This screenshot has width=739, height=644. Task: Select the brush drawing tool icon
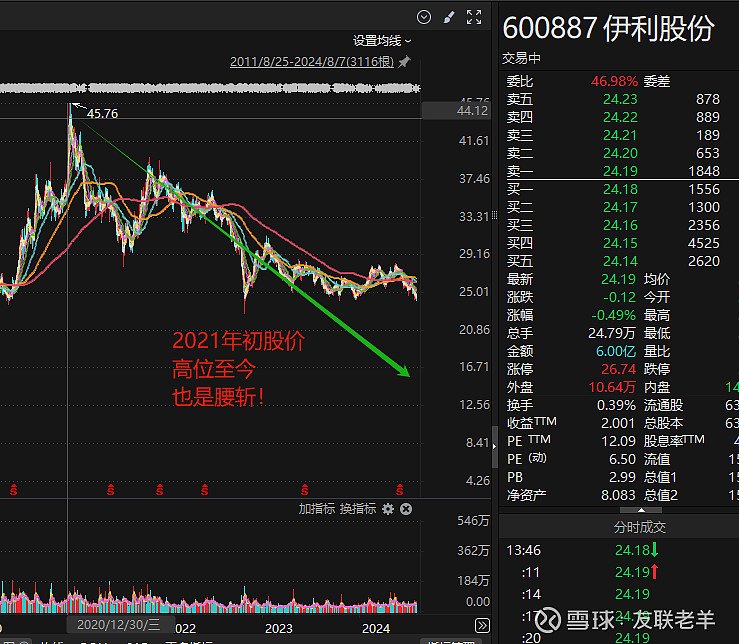449,17
